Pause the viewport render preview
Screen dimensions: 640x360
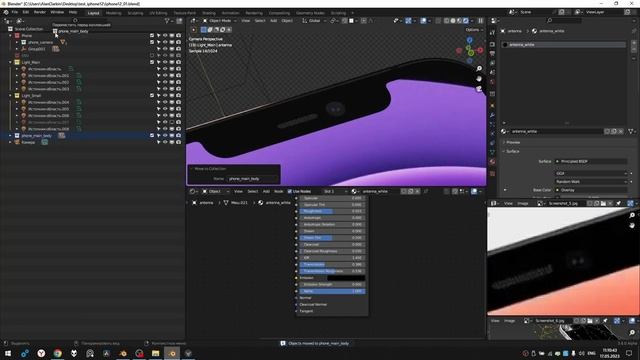click(x=480, y=20)
